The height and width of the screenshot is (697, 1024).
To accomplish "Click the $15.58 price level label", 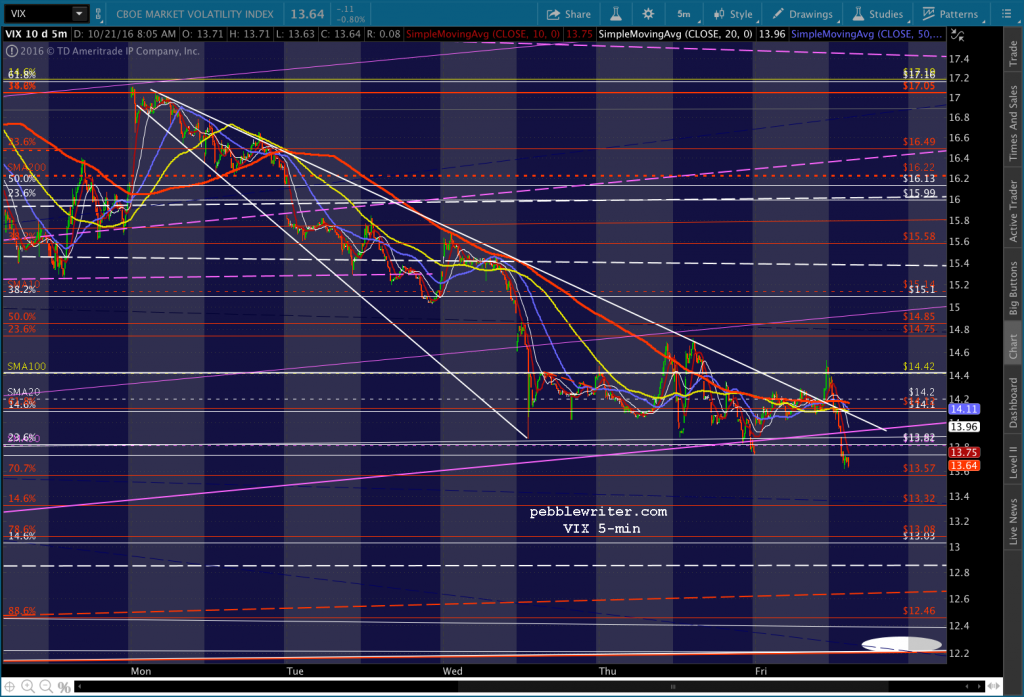I will coord(919,236).
